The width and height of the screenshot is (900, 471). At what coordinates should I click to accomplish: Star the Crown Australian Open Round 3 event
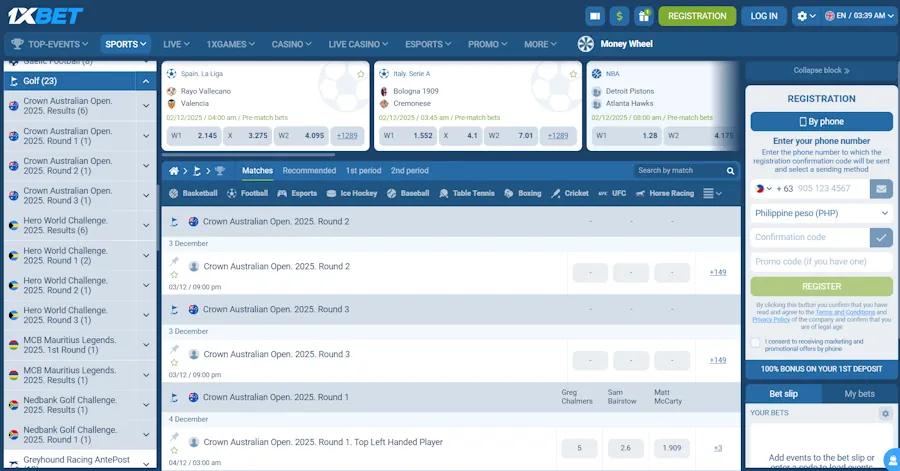[174, 363]
